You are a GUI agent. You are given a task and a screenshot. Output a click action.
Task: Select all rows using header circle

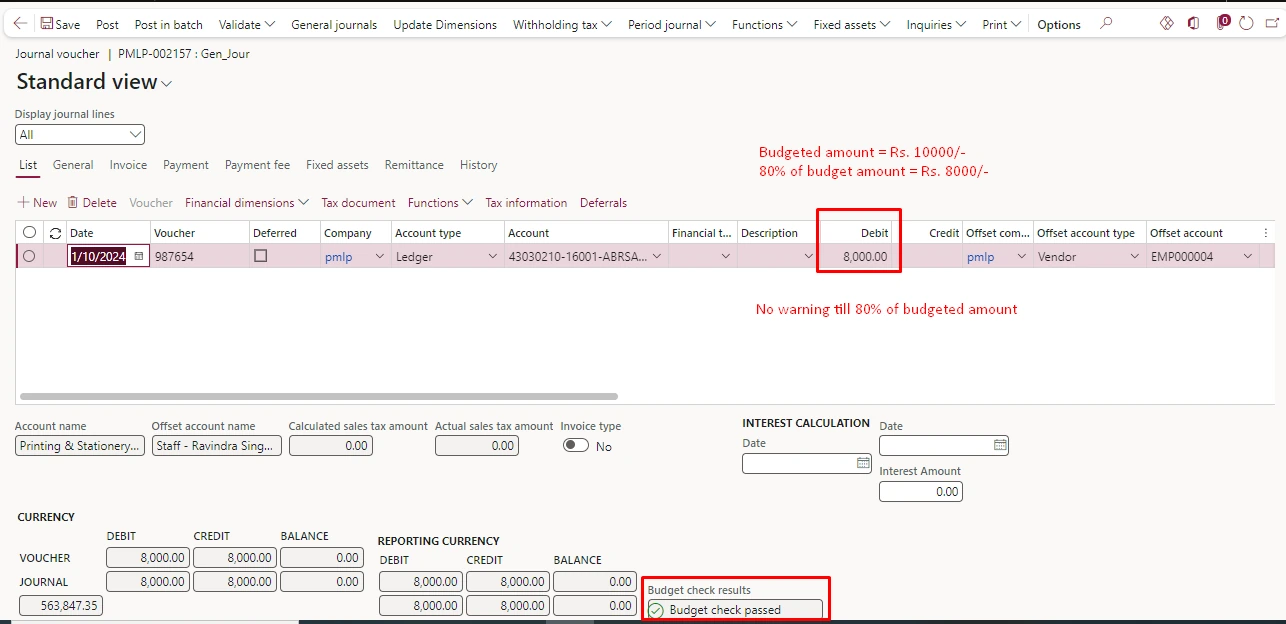pos(29,233)
